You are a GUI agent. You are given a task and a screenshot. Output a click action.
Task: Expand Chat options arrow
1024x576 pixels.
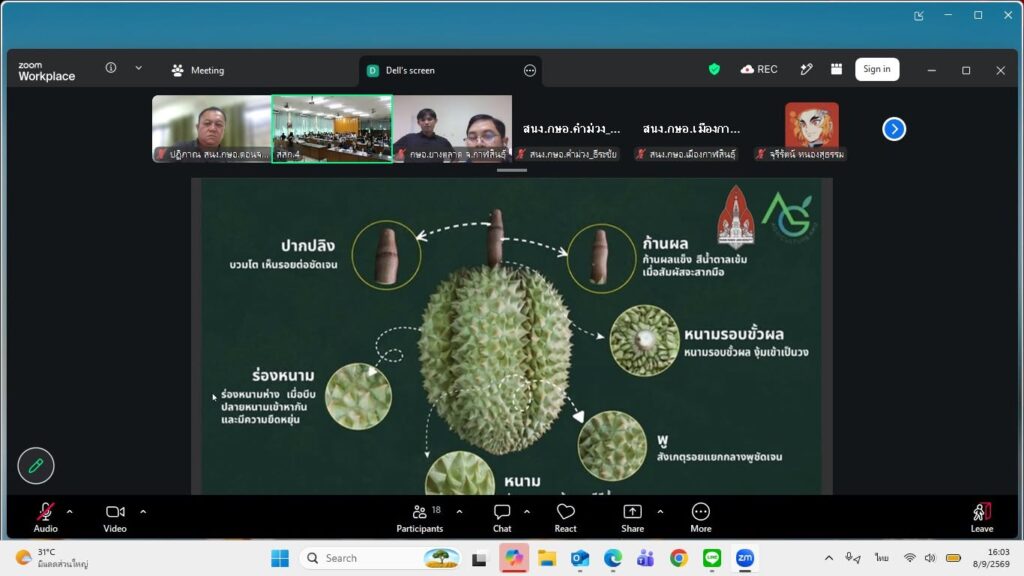527,512
